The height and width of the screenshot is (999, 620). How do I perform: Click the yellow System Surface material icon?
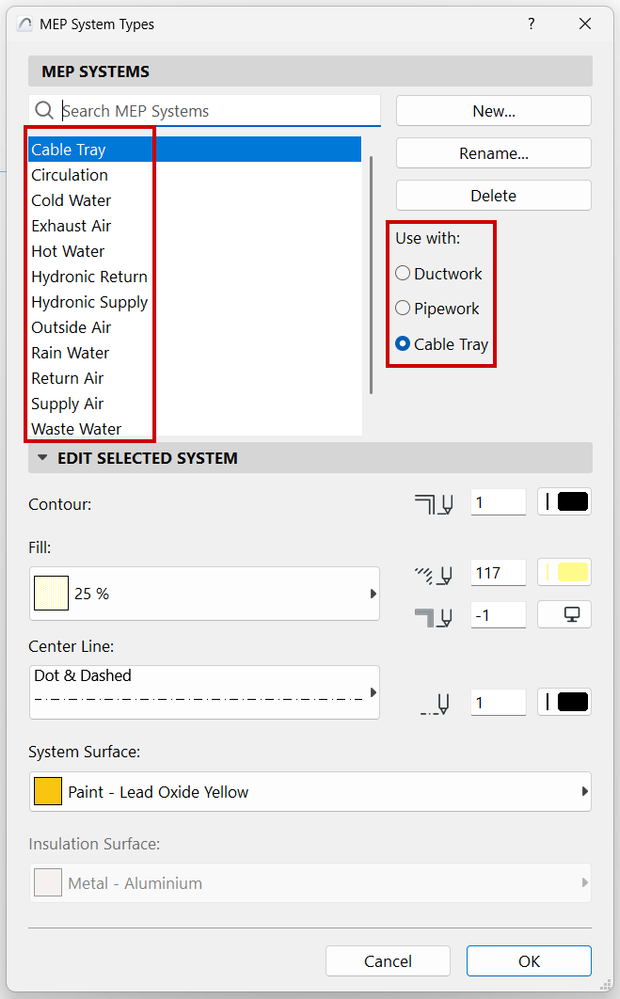[48, 792]
